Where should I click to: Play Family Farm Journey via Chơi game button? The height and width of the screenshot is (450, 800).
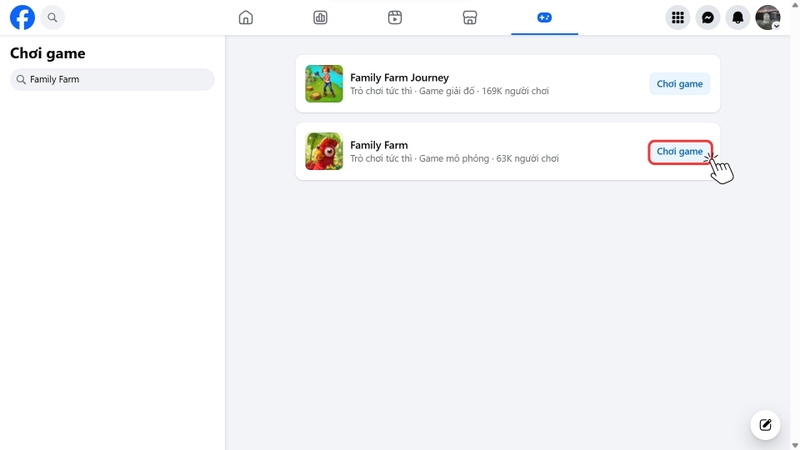coord(680,84)
